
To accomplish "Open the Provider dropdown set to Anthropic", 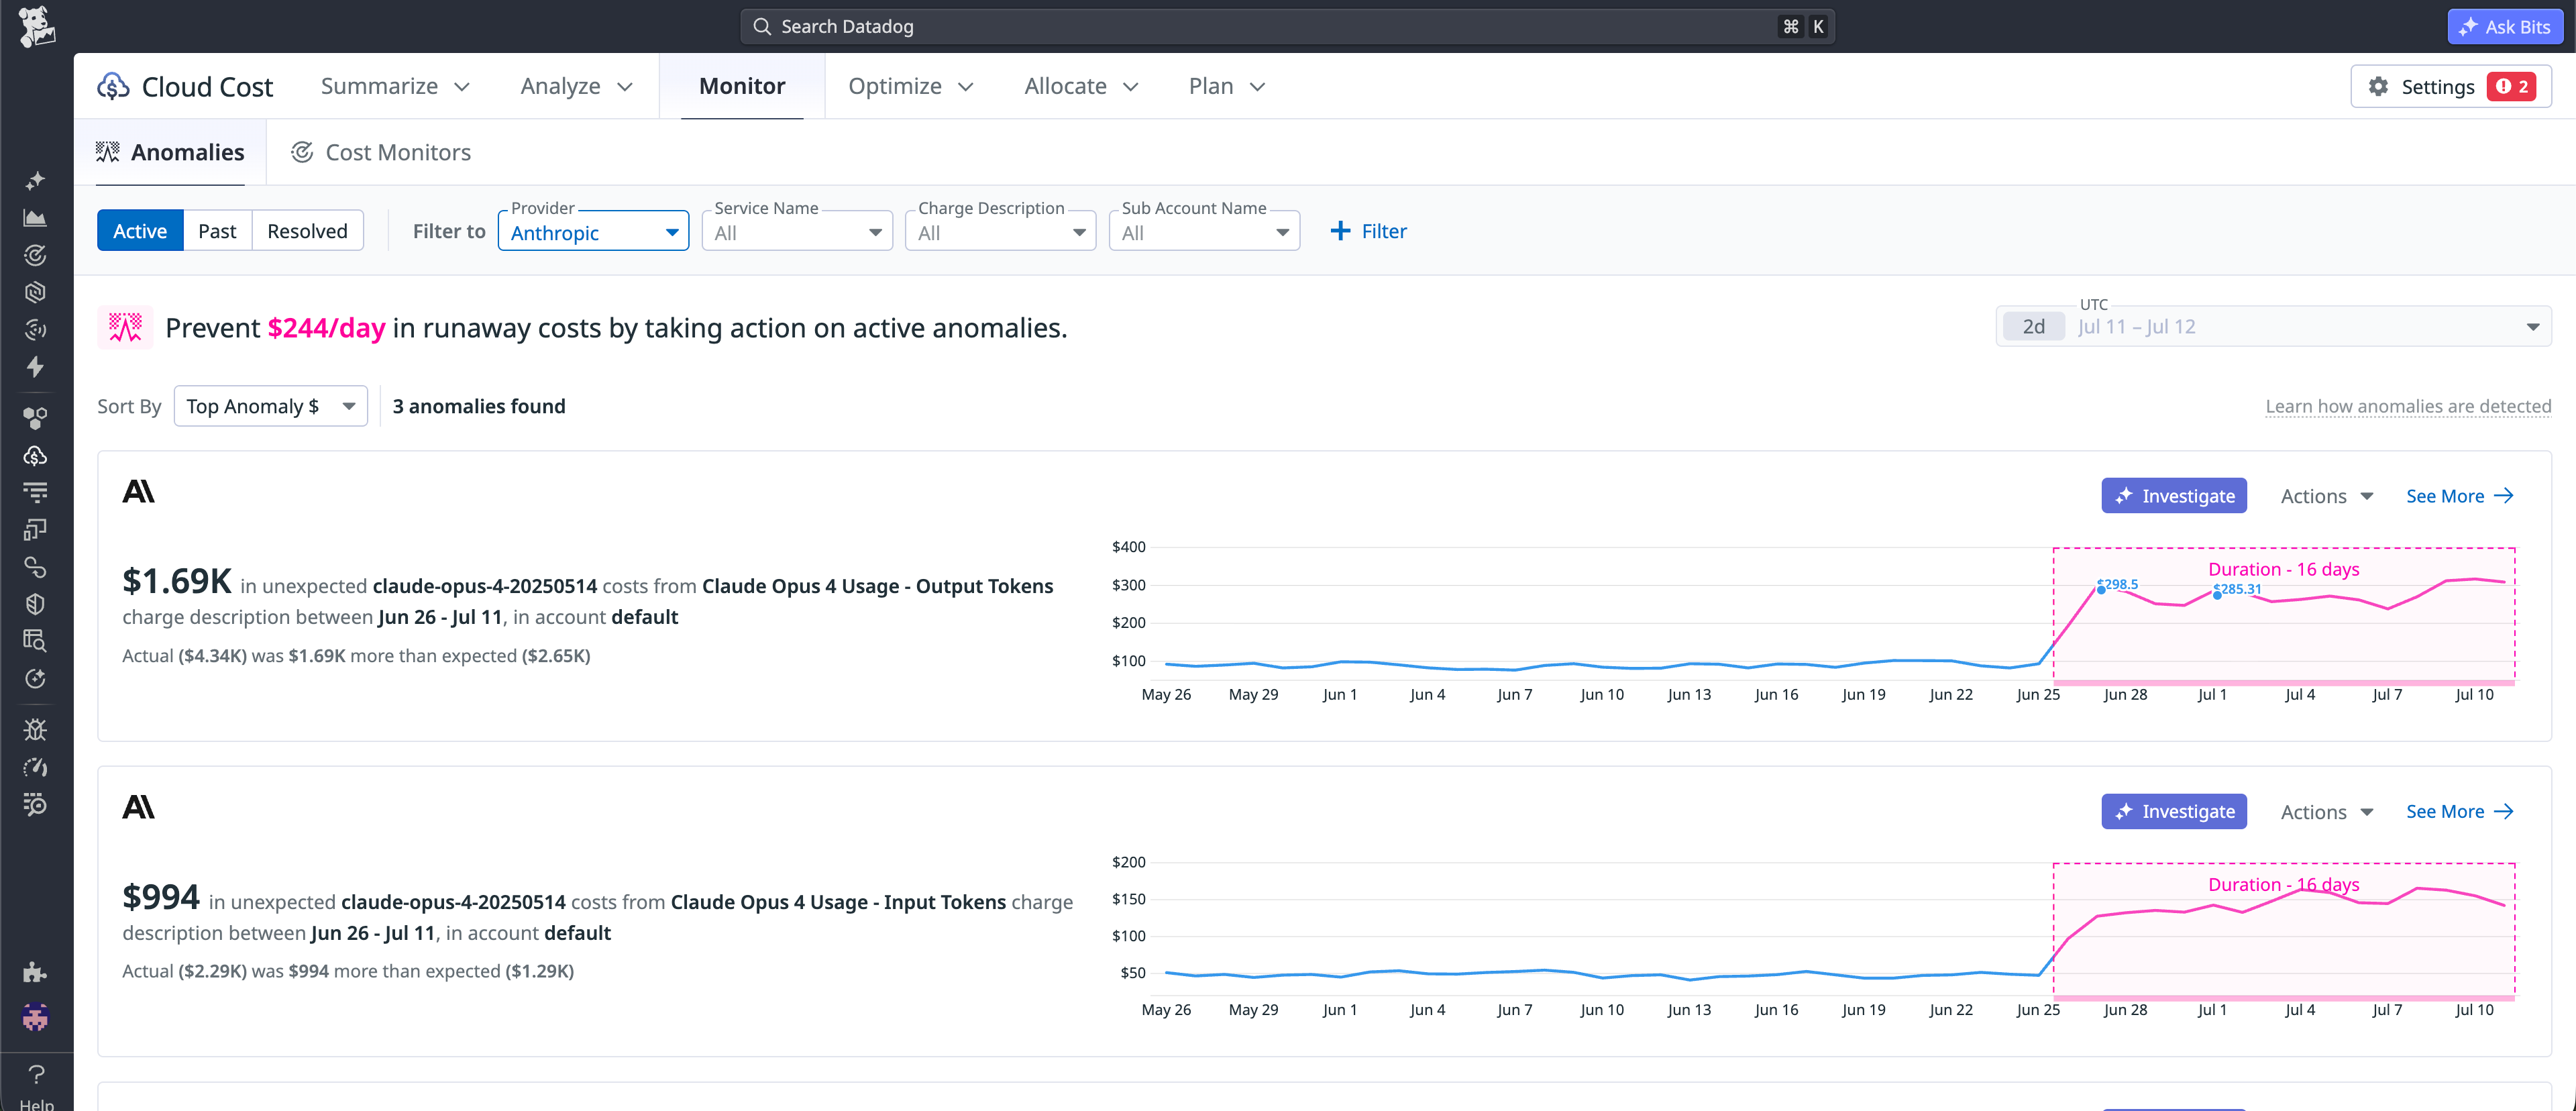I will pyautogui.click(x=593, y=231).
